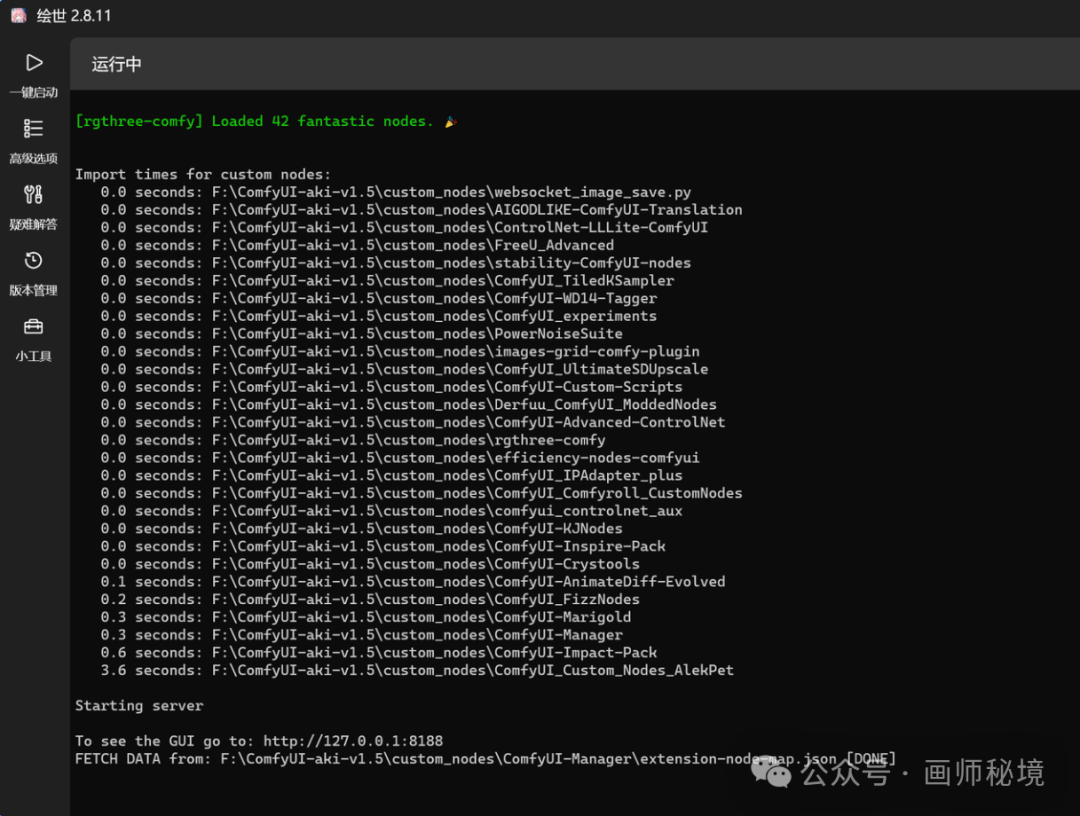
Task: Click the stability-ComfyUI-nodes log line
Action: 395,263
